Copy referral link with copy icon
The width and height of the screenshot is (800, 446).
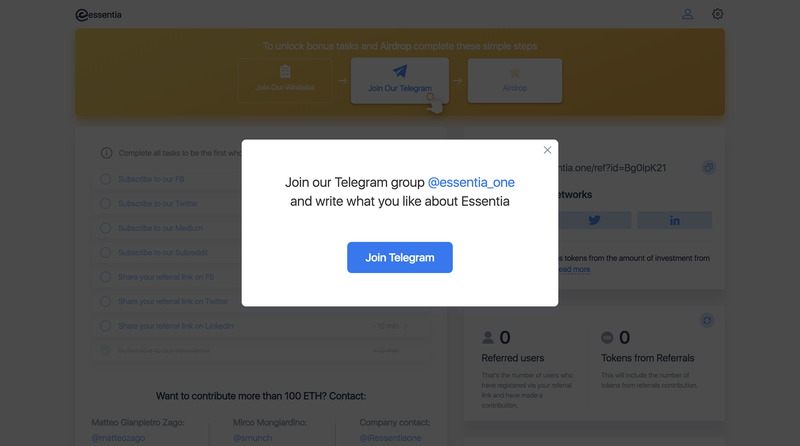coord(709,167)
